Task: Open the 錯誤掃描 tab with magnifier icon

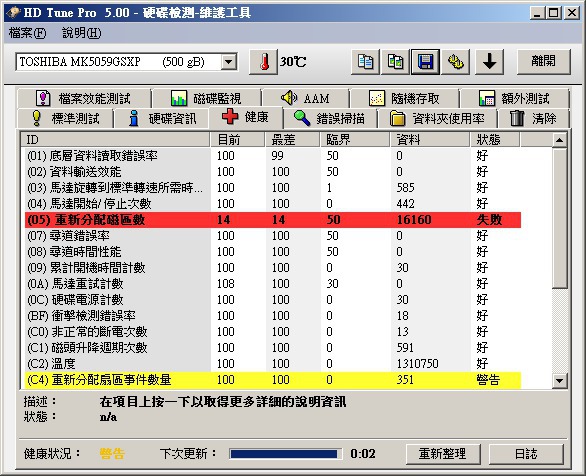Action: pos(330,118)
